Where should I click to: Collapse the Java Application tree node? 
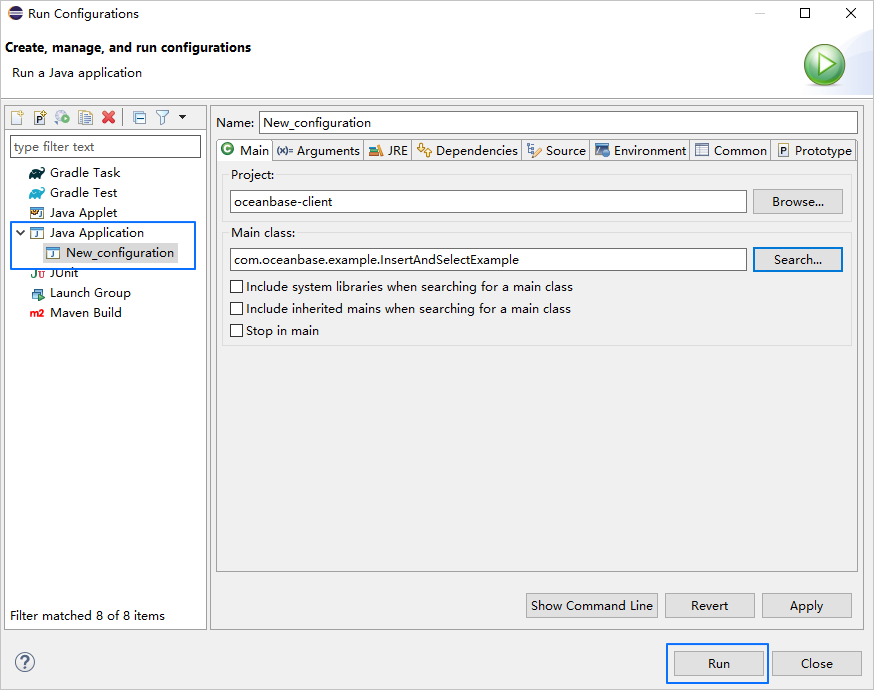point(21,233)
